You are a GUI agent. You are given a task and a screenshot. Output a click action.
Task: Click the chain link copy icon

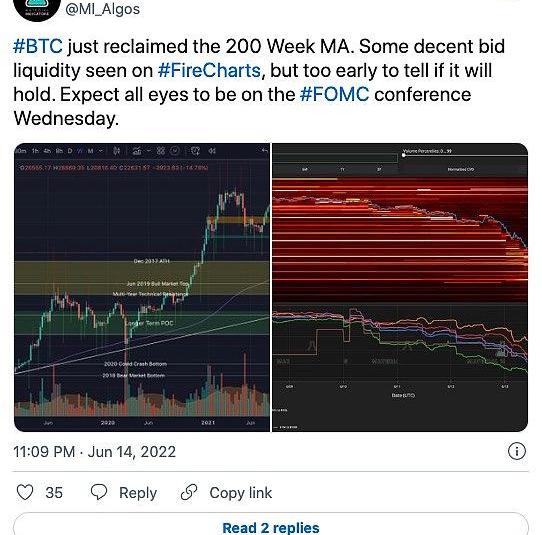click(189, 492)
